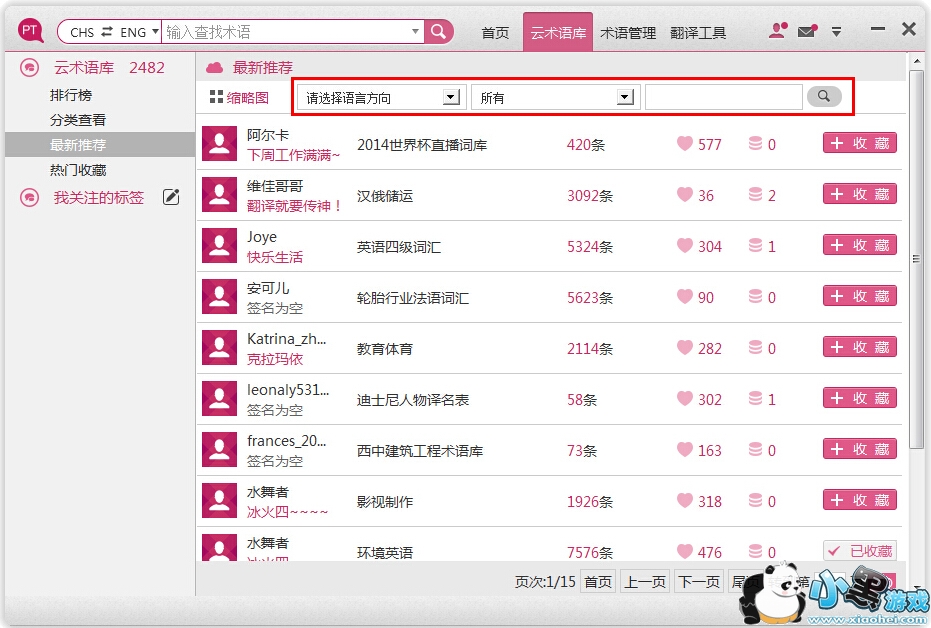
Task: Switch to 缩略图 thumbnail view
Action: pos(239,97)
